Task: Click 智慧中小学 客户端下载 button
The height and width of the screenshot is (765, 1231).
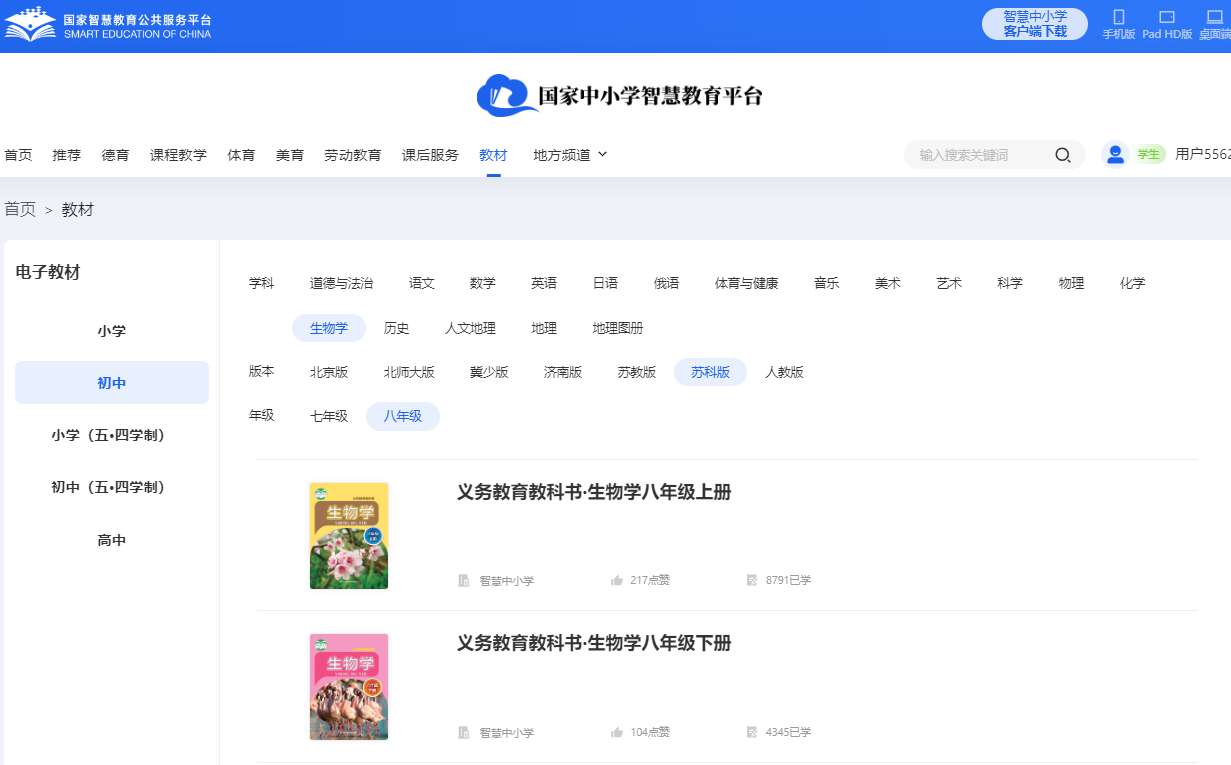Action: (1034, 24)
